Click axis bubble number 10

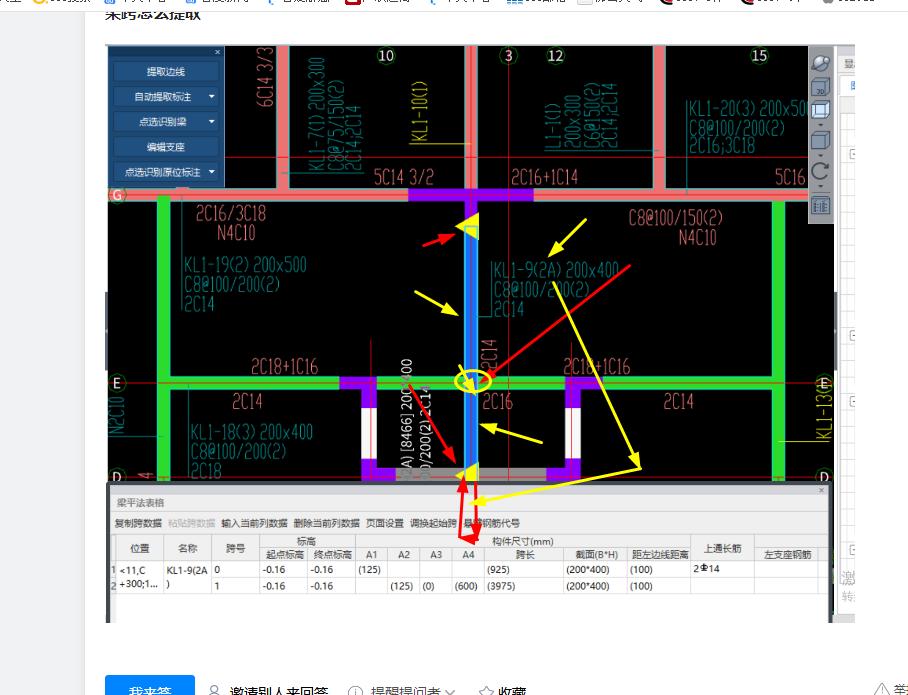[x=386, y=56]
